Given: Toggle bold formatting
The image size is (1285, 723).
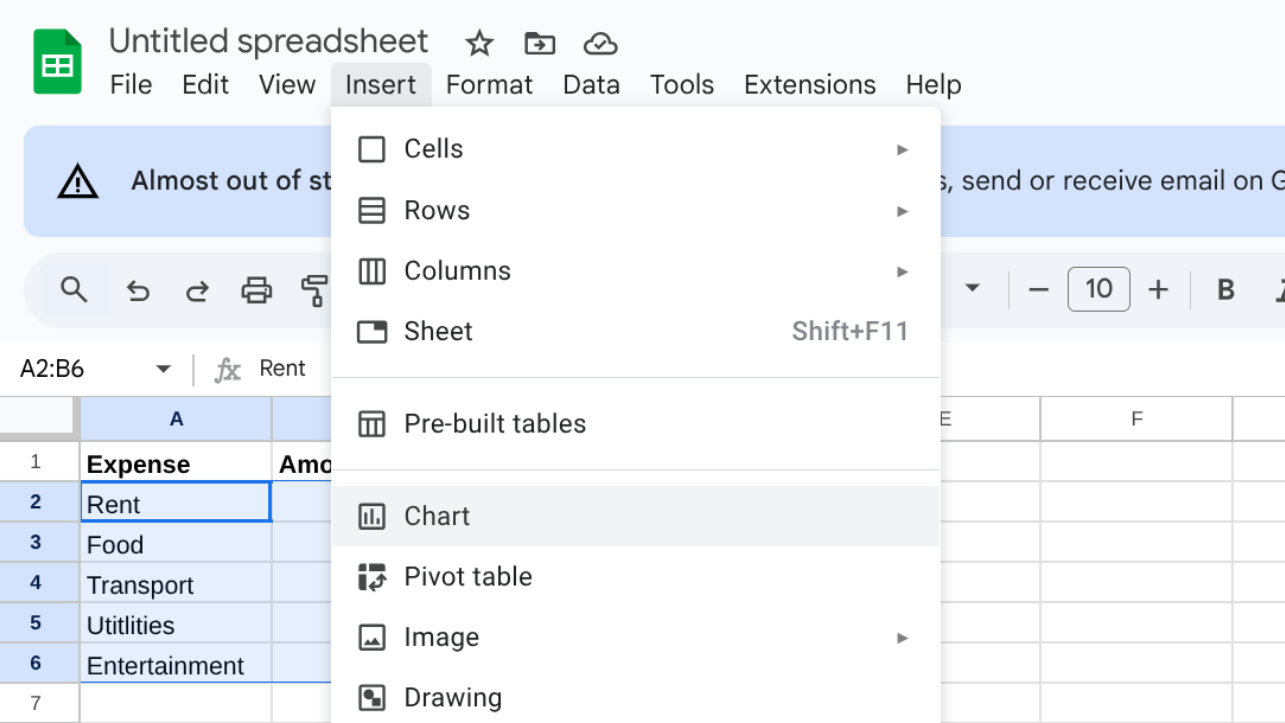Looking at the screenshot, I should 1224,289.
